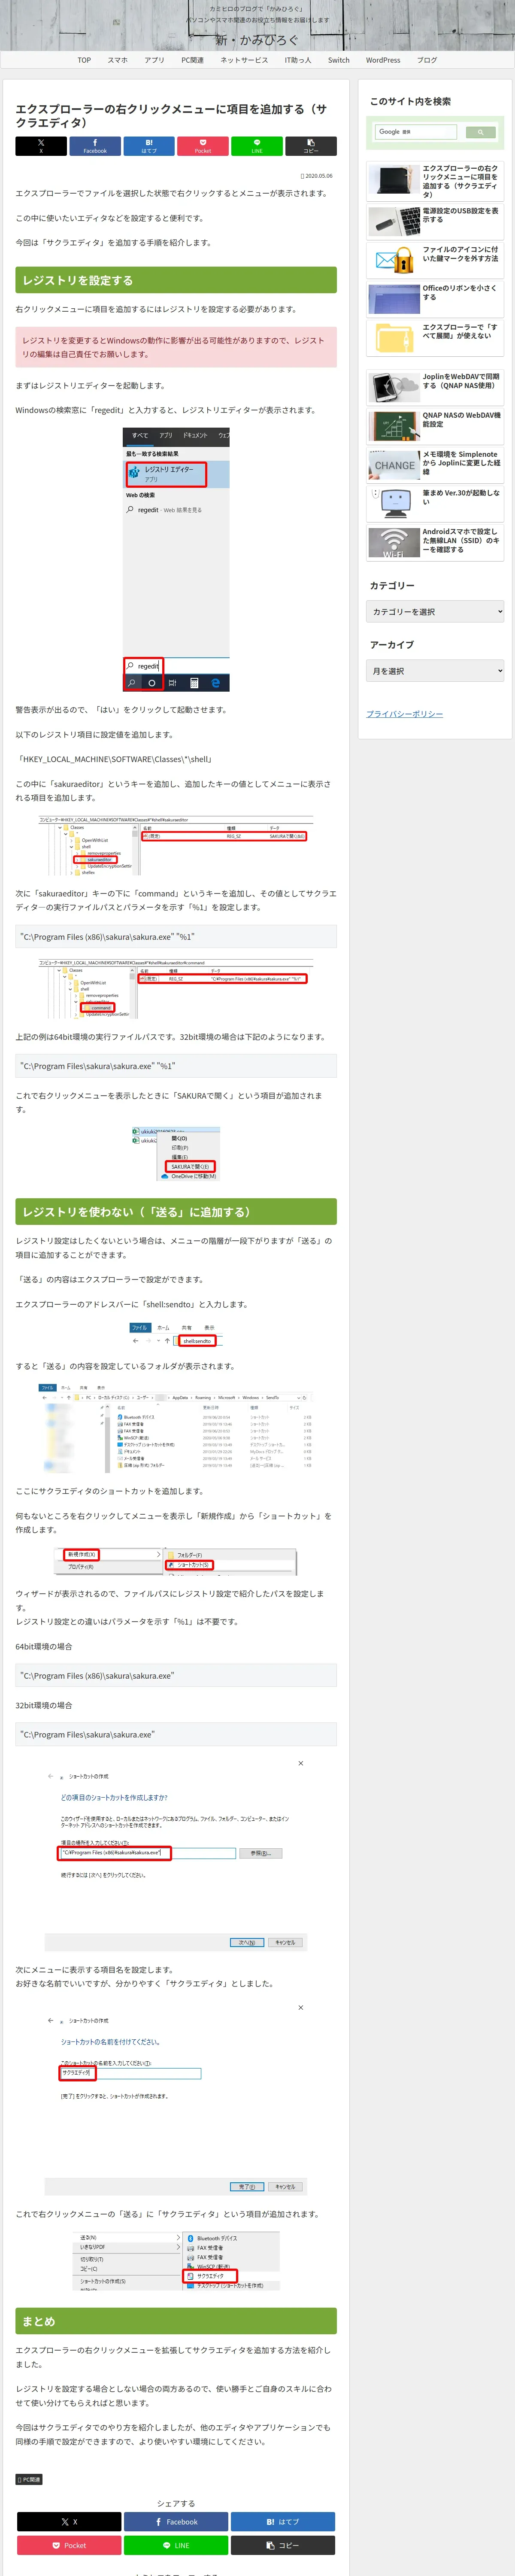Open the ネットサービス navigation menu item
This screenshot has width=515, height=2576.
pos(244,60)
